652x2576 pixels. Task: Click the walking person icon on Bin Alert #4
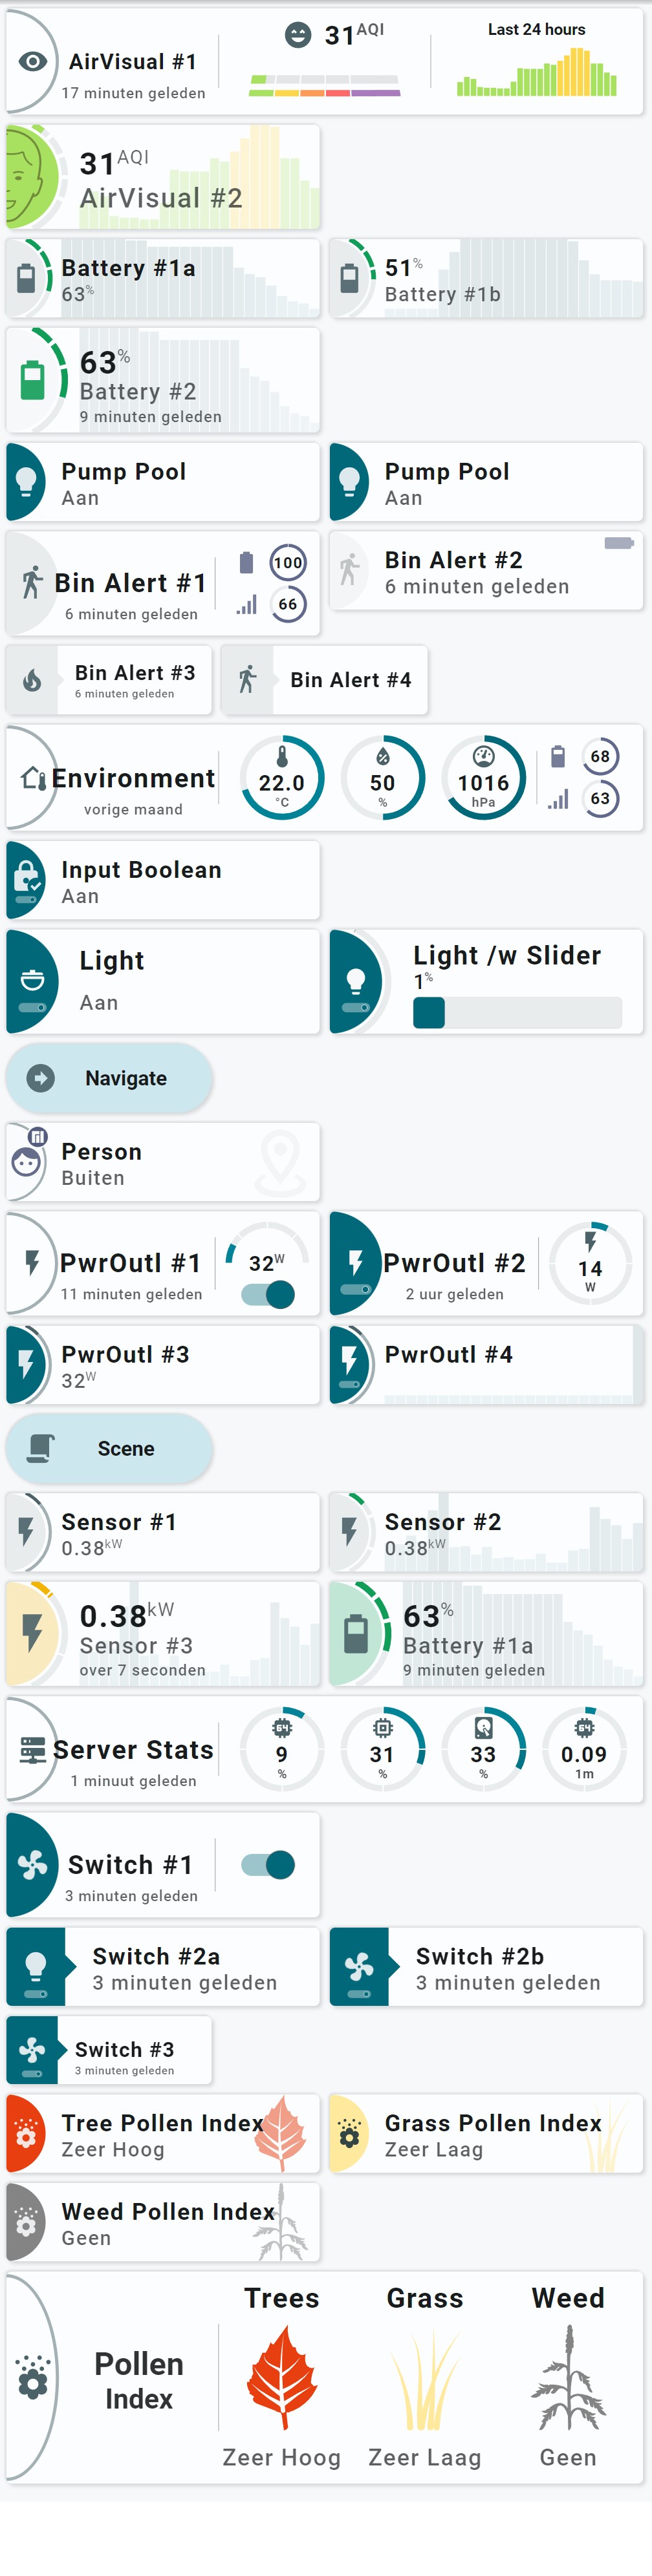coord(247,680)
